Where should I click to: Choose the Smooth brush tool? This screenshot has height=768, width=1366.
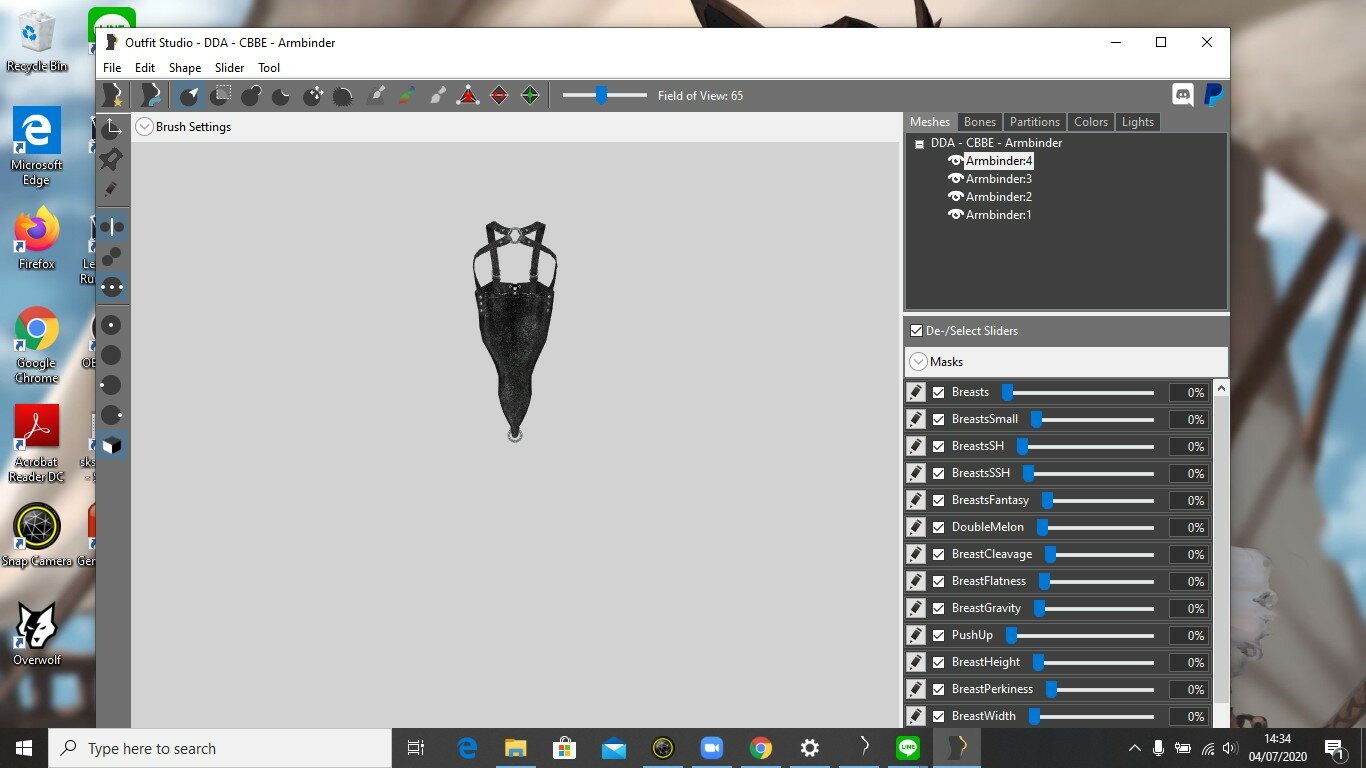[343, 96]
